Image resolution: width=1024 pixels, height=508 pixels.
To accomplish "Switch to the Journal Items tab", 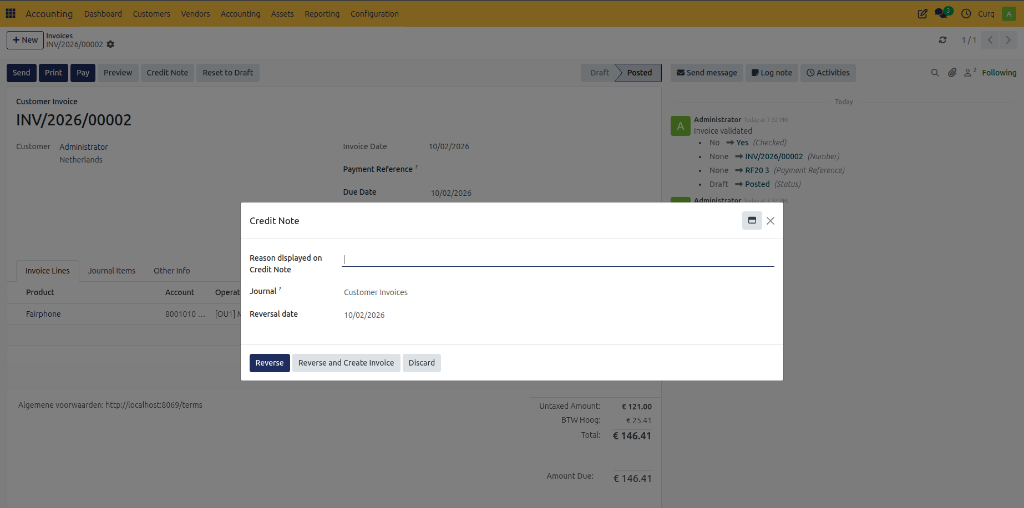I will click(x=112, y=270).
